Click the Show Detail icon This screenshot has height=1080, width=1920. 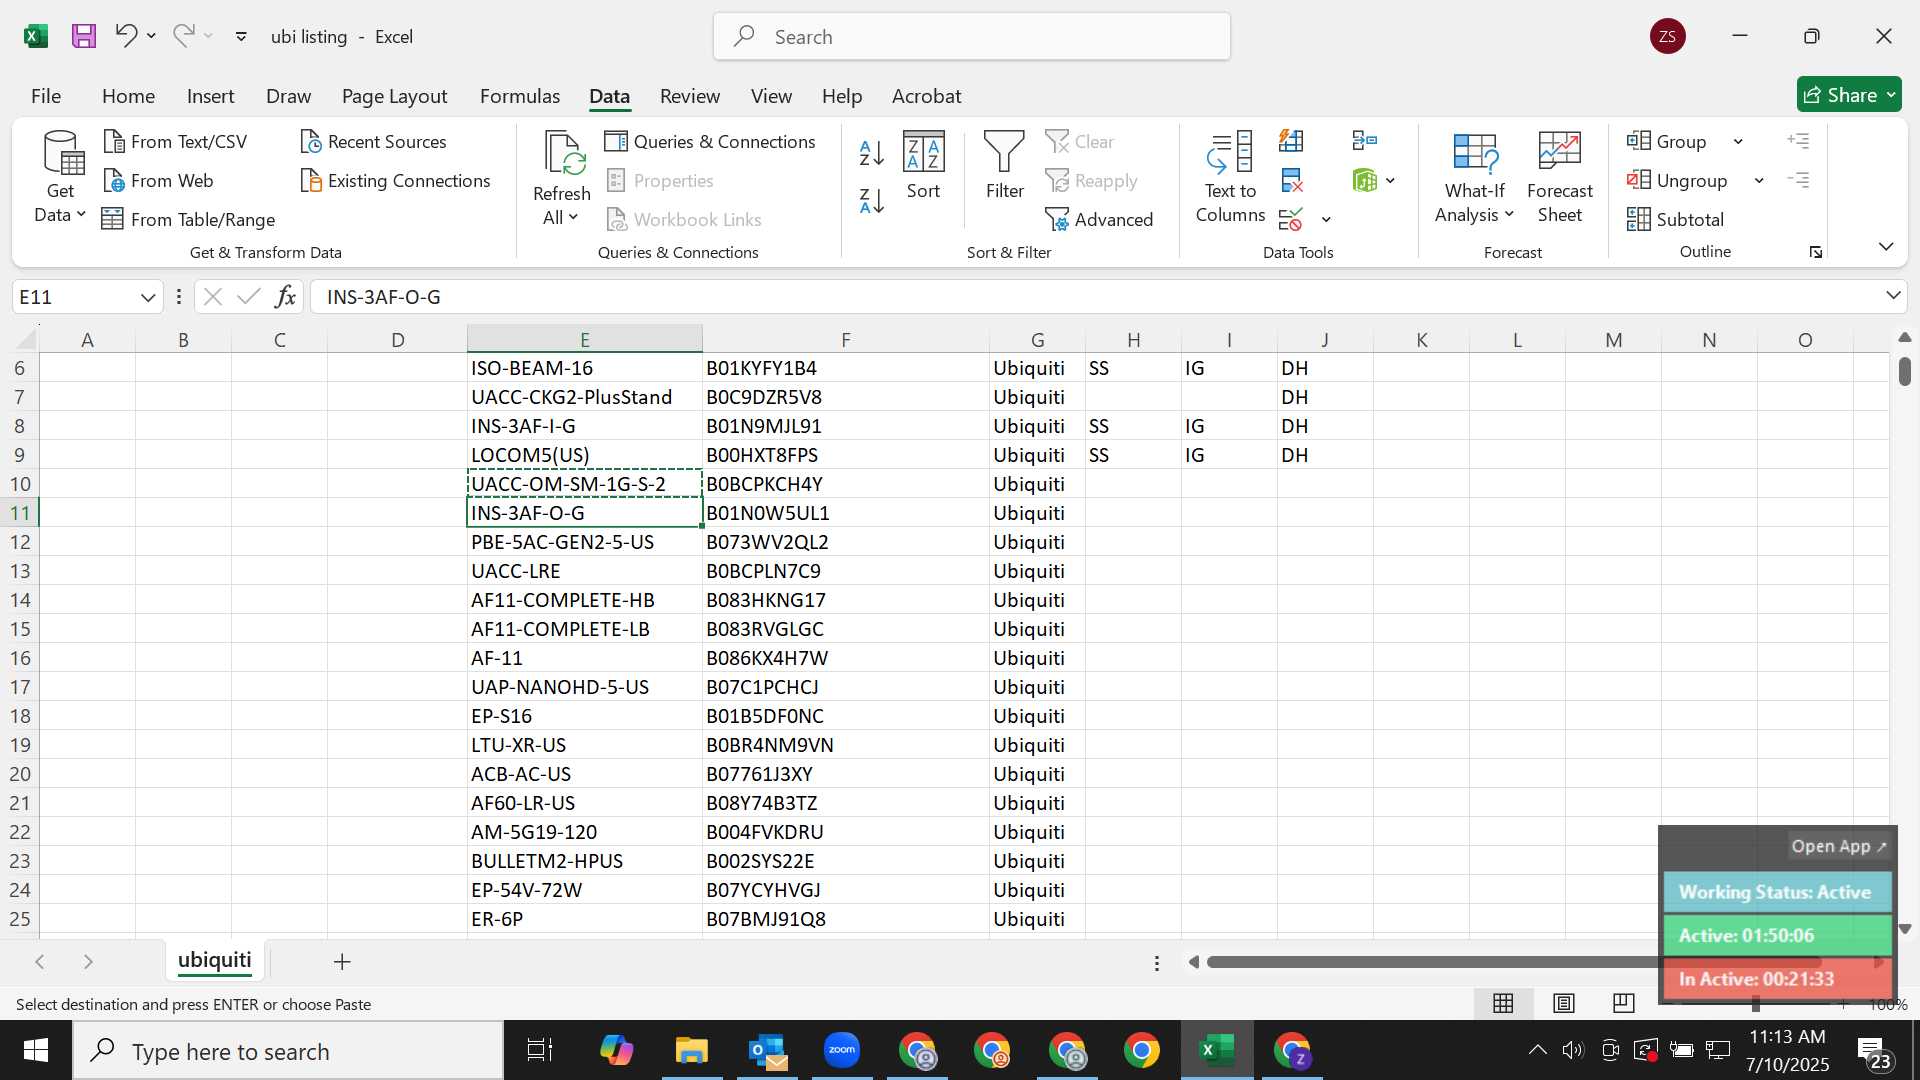[1798, 141]
